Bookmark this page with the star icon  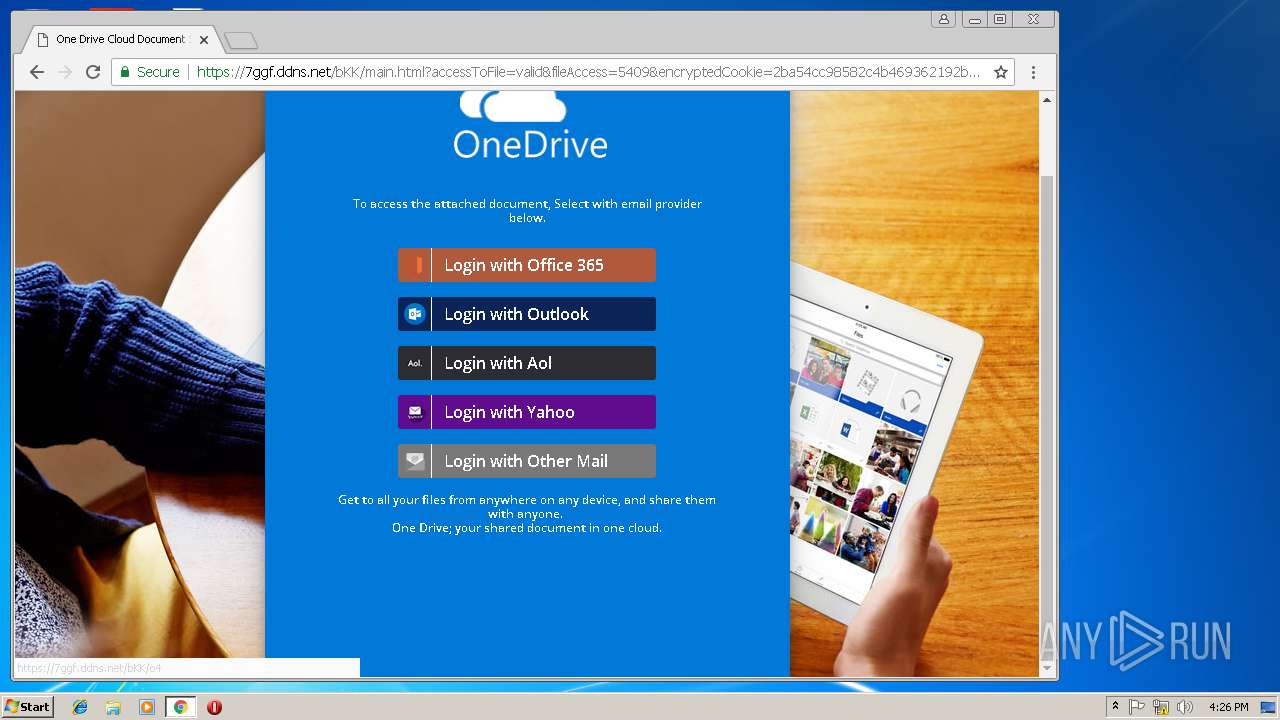1000,72
